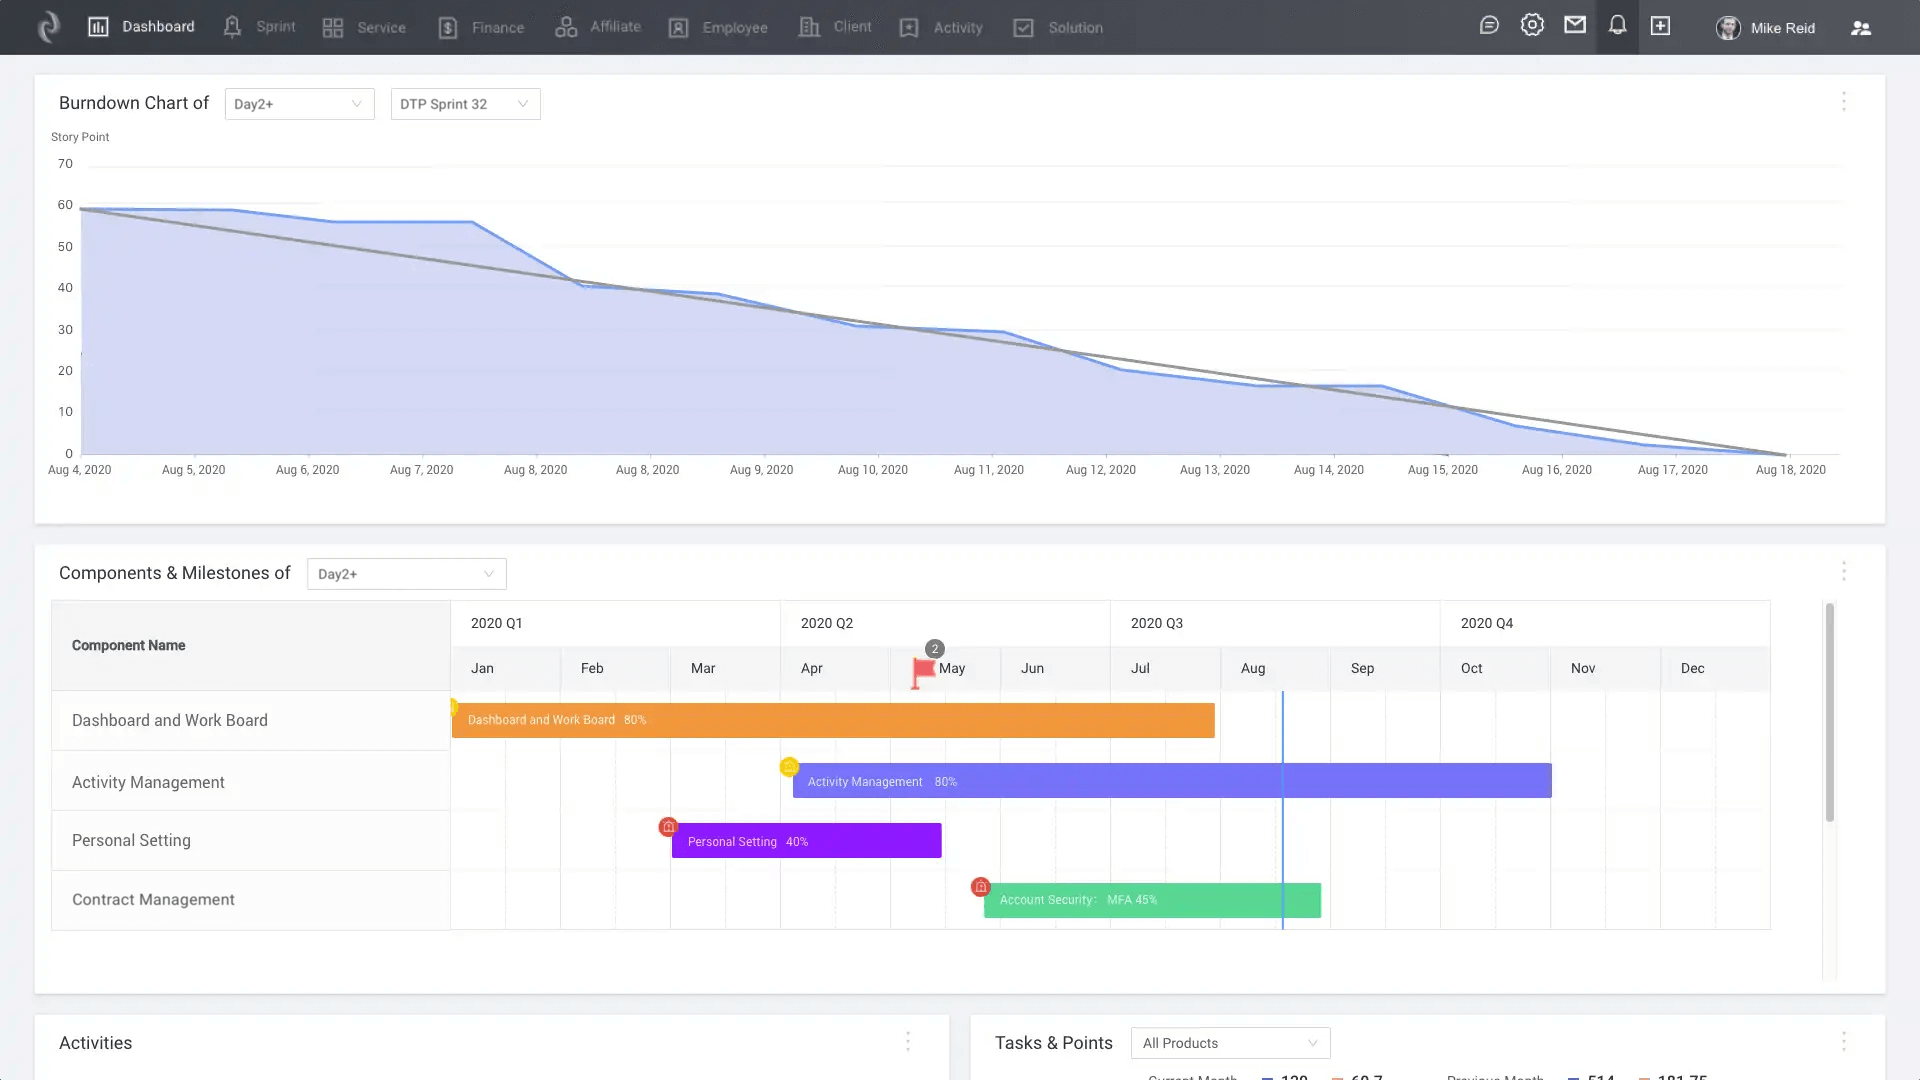Image resolution: width=1920 pixels, height=1080 pixels.
Task: Open the mail envelope icon
Action: 1575,26
